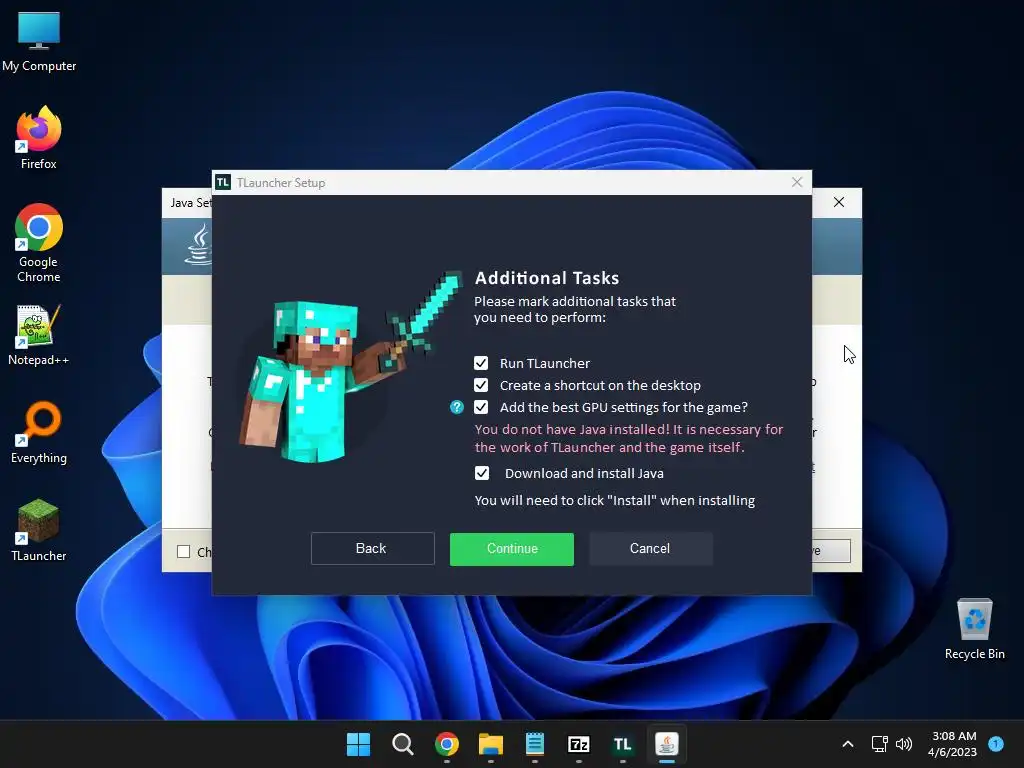Close the Java Setup window
1024x768 pixels.
point(839,202)
